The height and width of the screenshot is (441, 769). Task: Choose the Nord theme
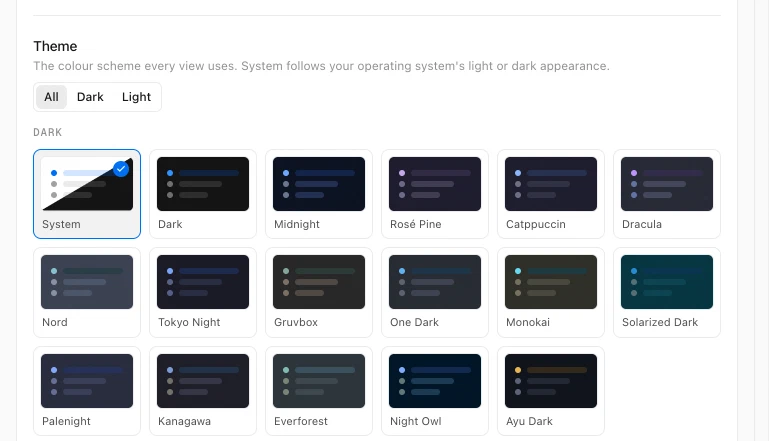87,292
